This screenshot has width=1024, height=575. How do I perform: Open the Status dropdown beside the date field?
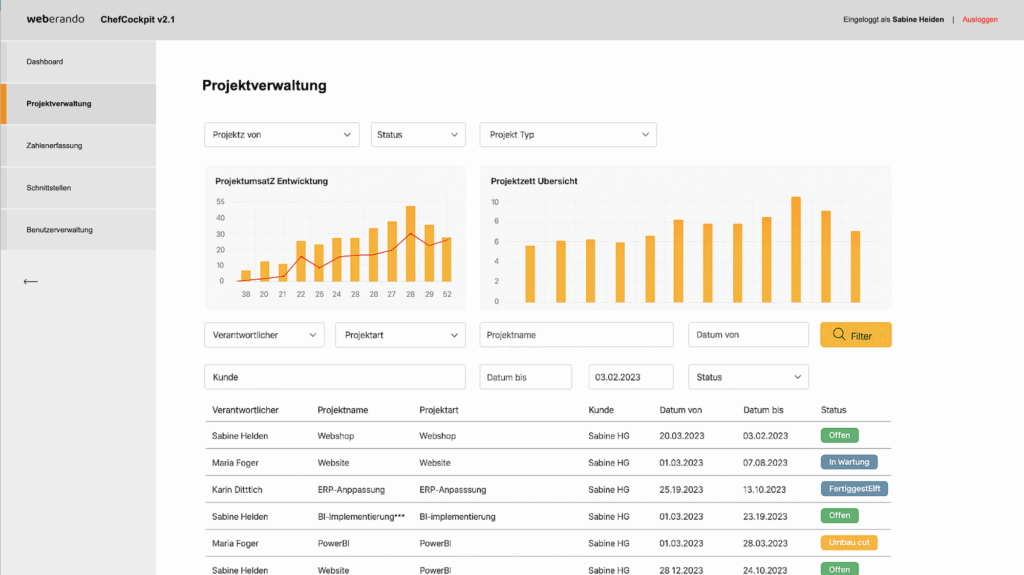[748, 377]
